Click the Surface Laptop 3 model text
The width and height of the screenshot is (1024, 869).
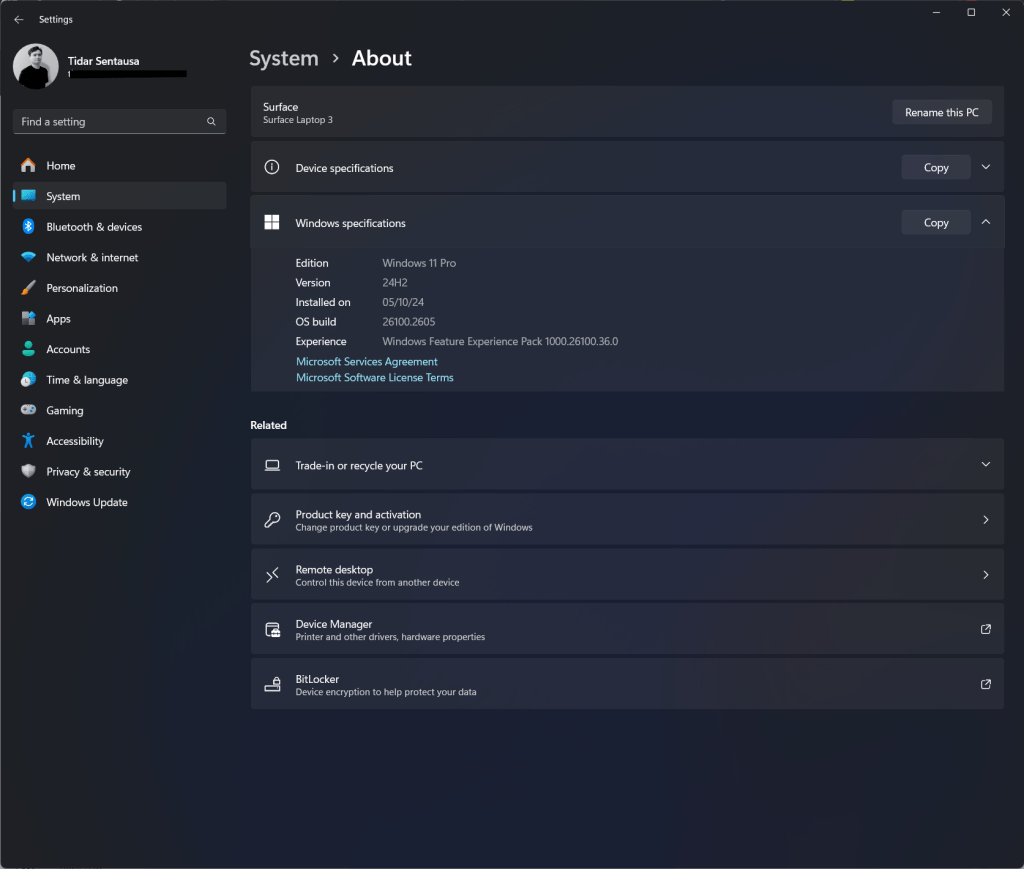(298, 120)
